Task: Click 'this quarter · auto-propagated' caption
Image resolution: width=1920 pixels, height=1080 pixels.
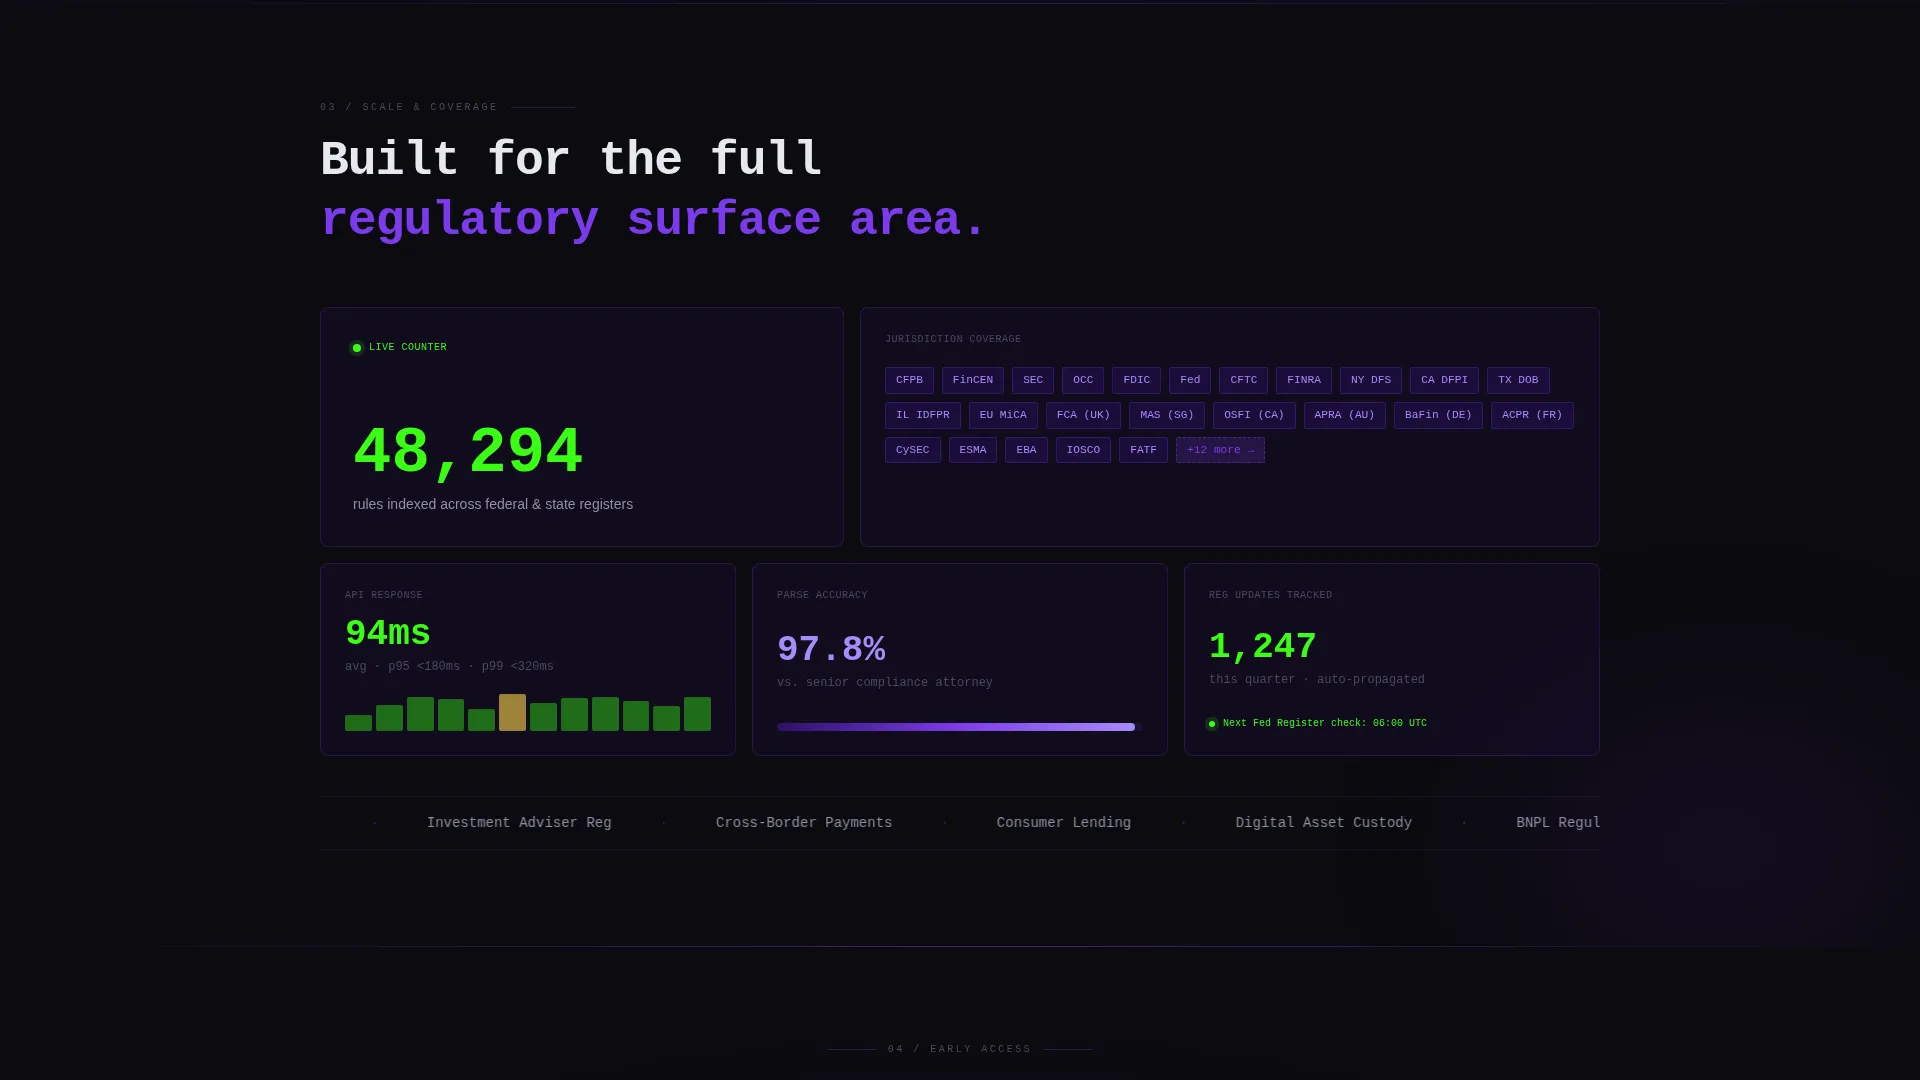Action: point(1317,680)
